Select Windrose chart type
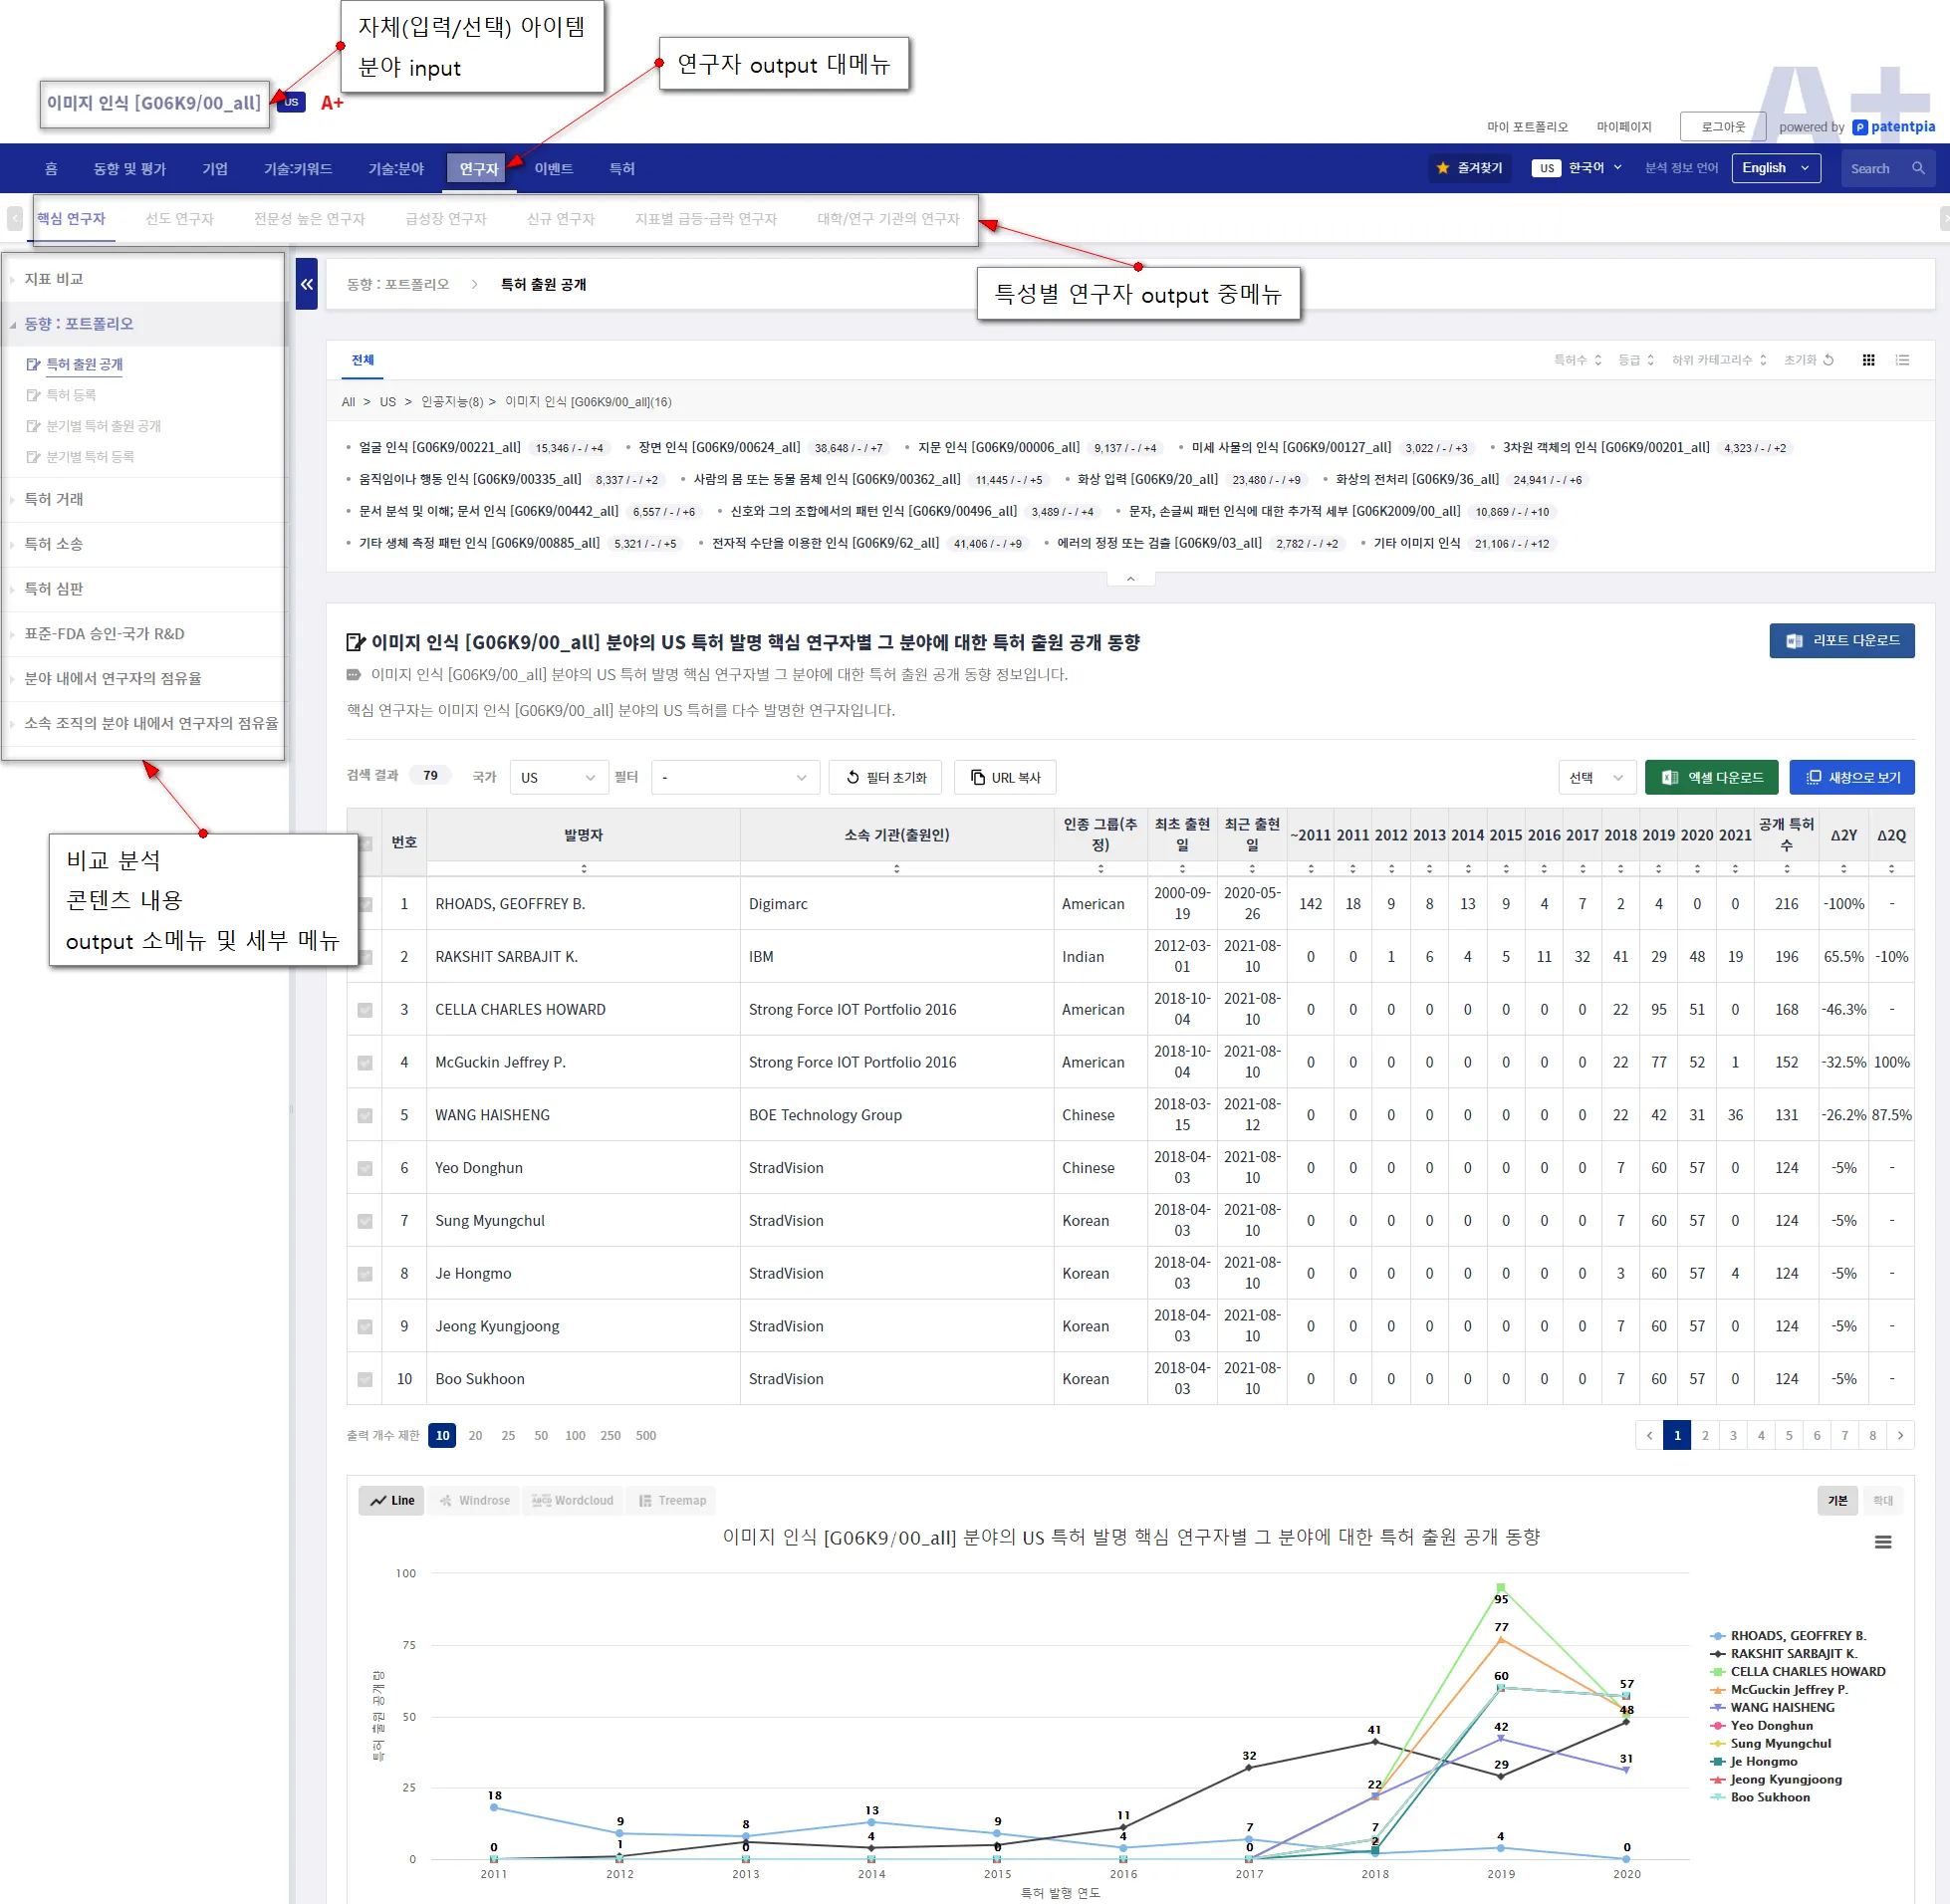Viewport: 1950px width, 1904px height. coord(475,1500)
